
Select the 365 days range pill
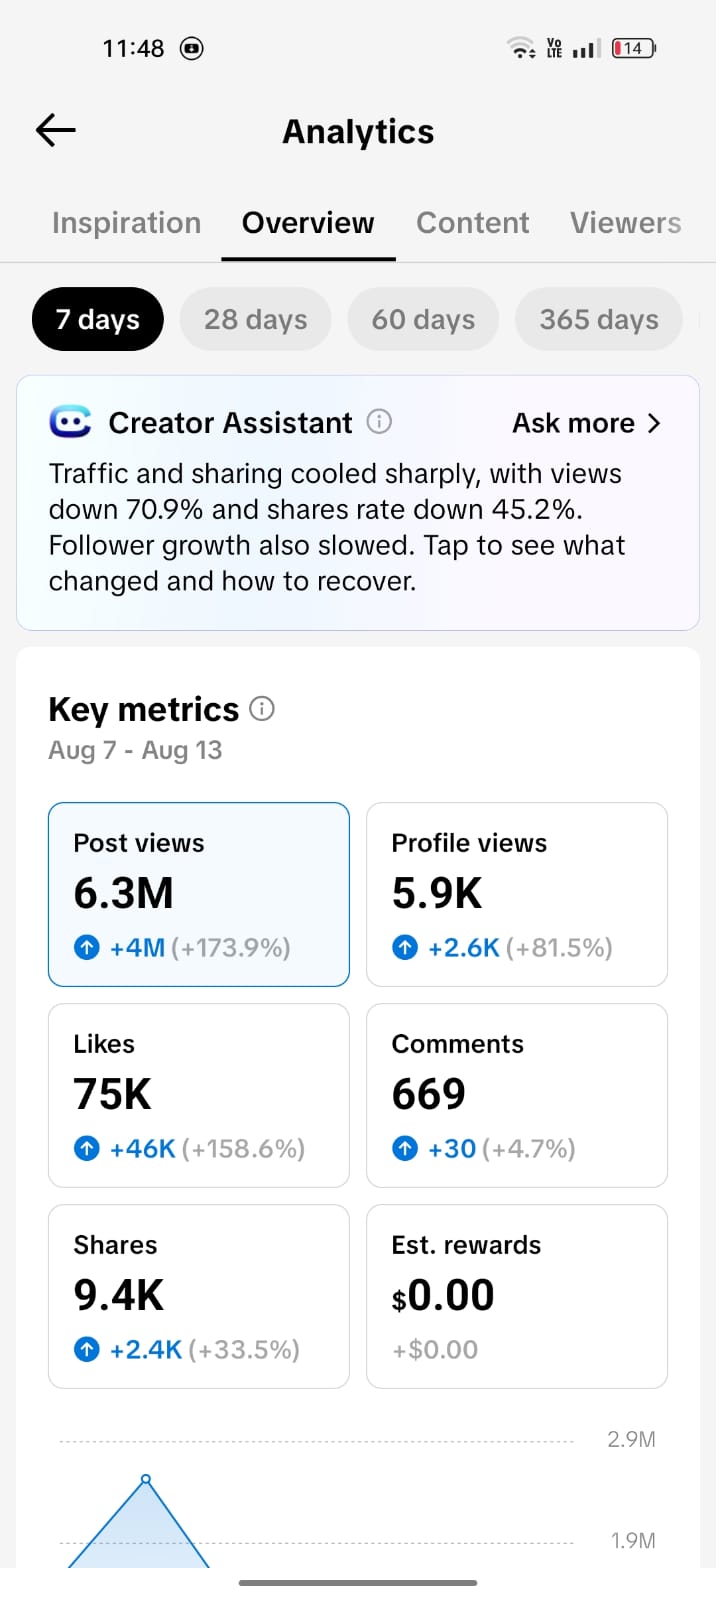pyautogui.click(x=599, y=319)
